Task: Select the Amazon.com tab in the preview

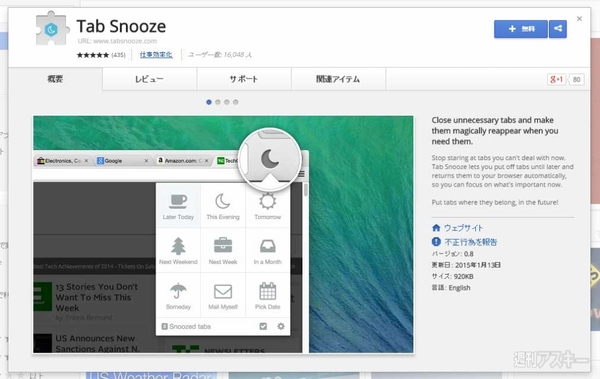Action: (183, 161)
